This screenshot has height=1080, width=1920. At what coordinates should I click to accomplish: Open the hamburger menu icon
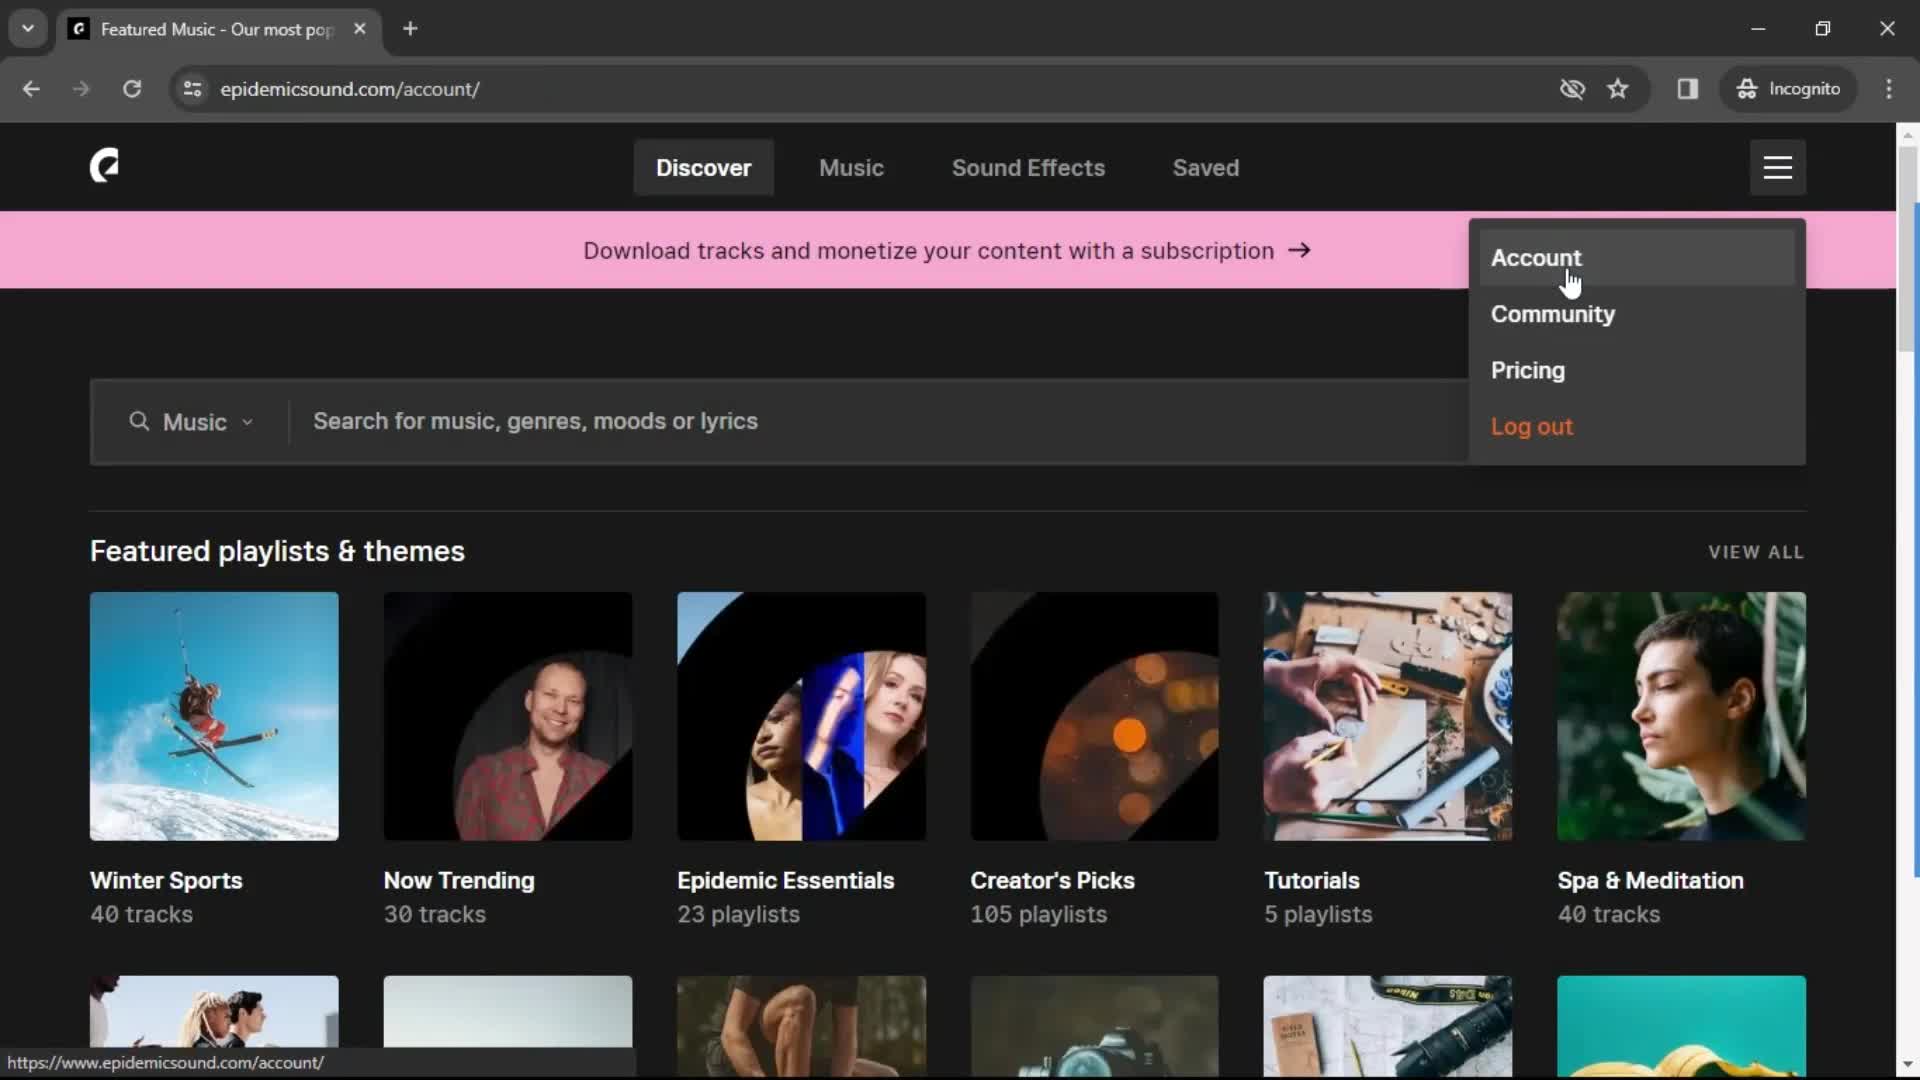[1777, 167]
